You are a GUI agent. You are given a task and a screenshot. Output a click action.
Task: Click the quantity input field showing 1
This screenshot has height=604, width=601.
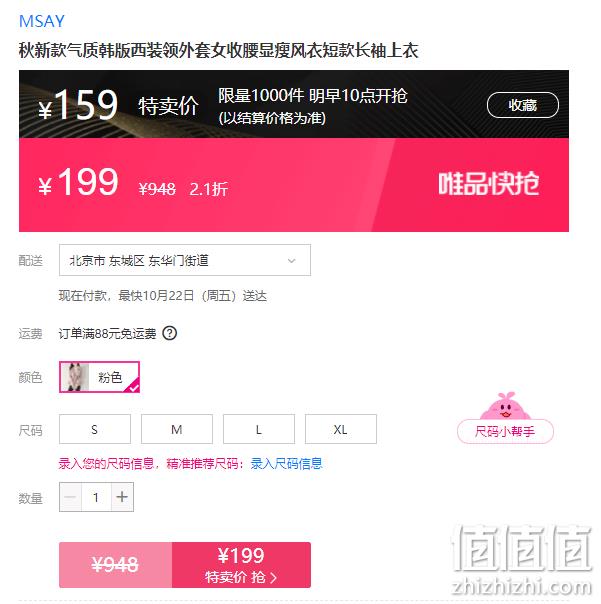(96, 497)
